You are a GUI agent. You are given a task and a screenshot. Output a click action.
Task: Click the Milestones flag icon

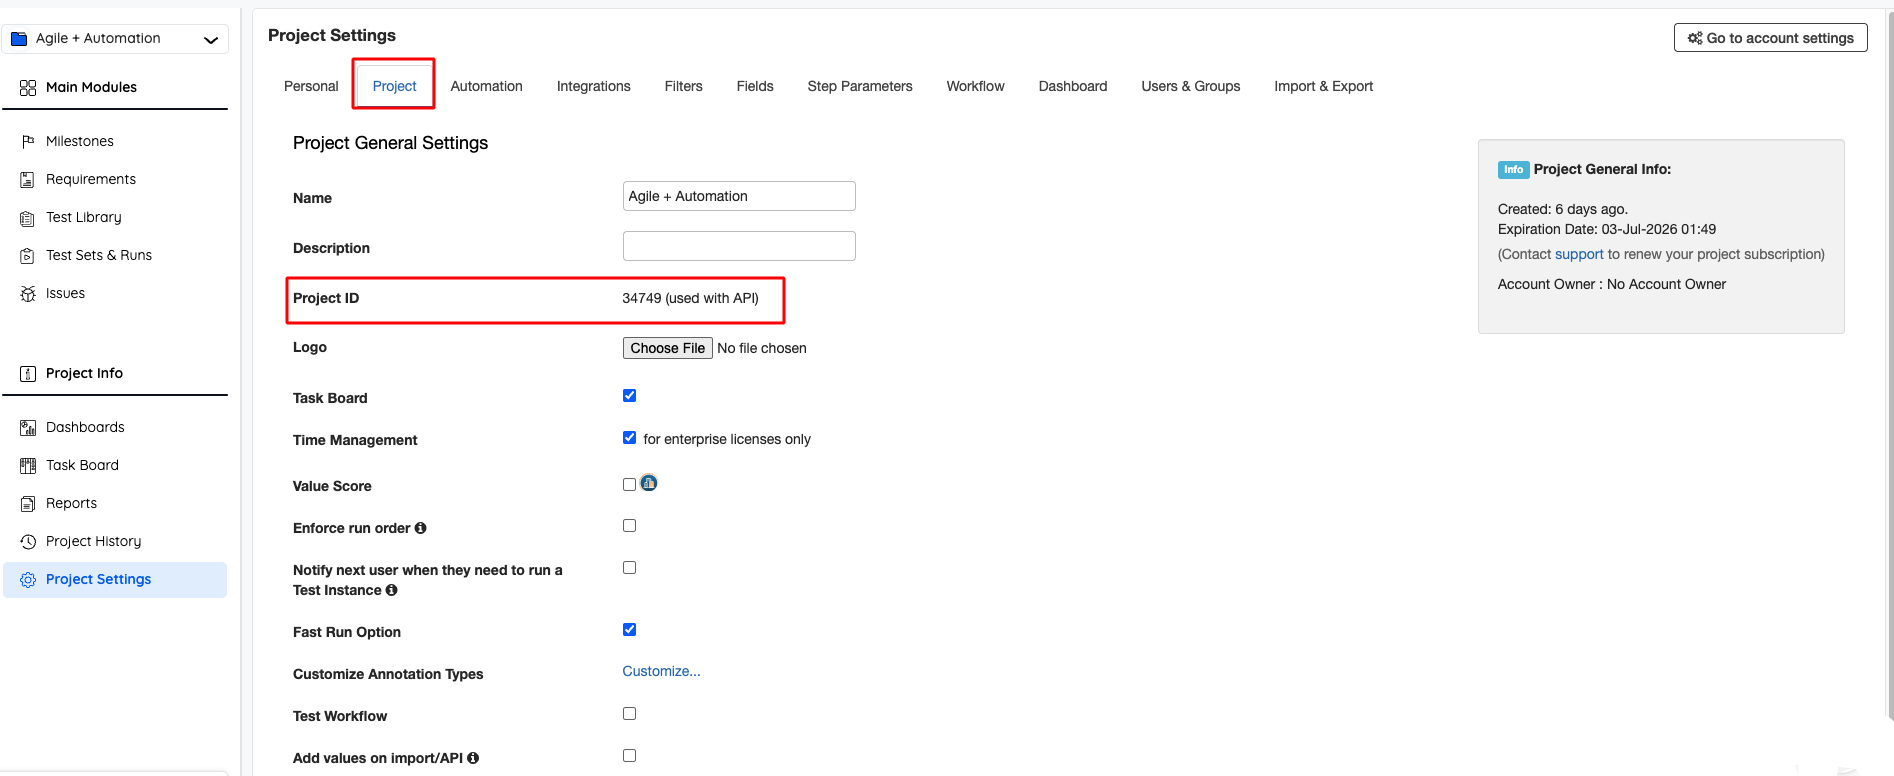pyautogui.click(x=28, y=142)
